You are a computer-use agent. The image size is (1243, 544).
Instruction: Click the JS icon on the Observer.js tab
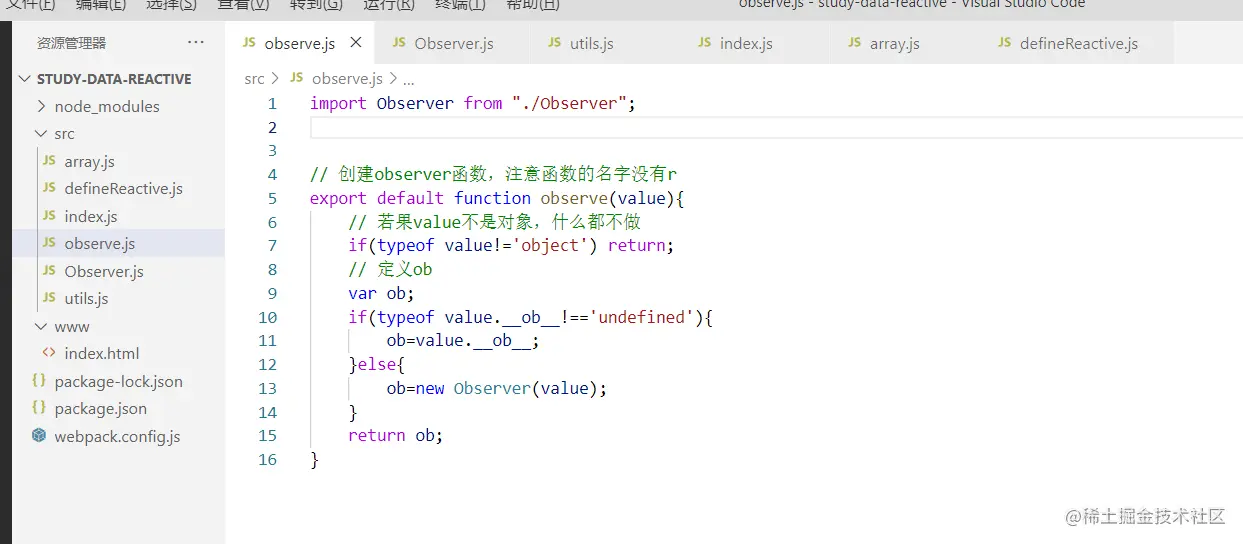(x=399, y=43)
